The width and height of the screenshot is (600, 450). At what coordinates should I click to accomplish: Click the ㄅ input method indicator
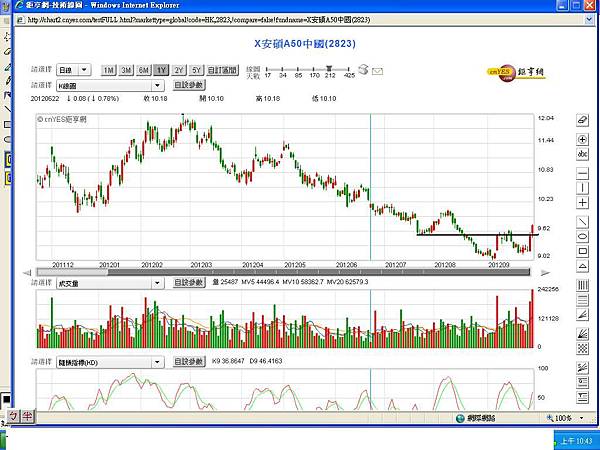pyautogui.click(x=13, y=416)
